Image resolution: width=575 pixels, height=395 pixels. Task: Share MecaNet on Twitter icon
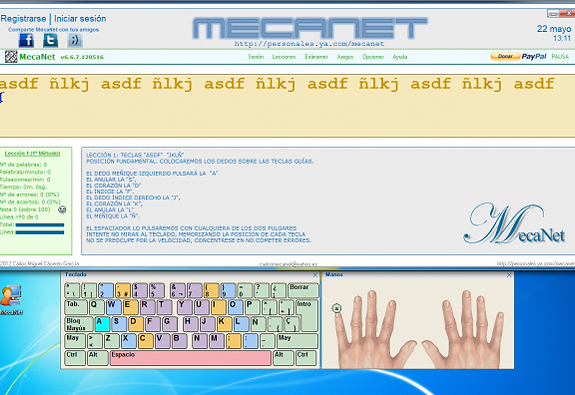(50, 40)
